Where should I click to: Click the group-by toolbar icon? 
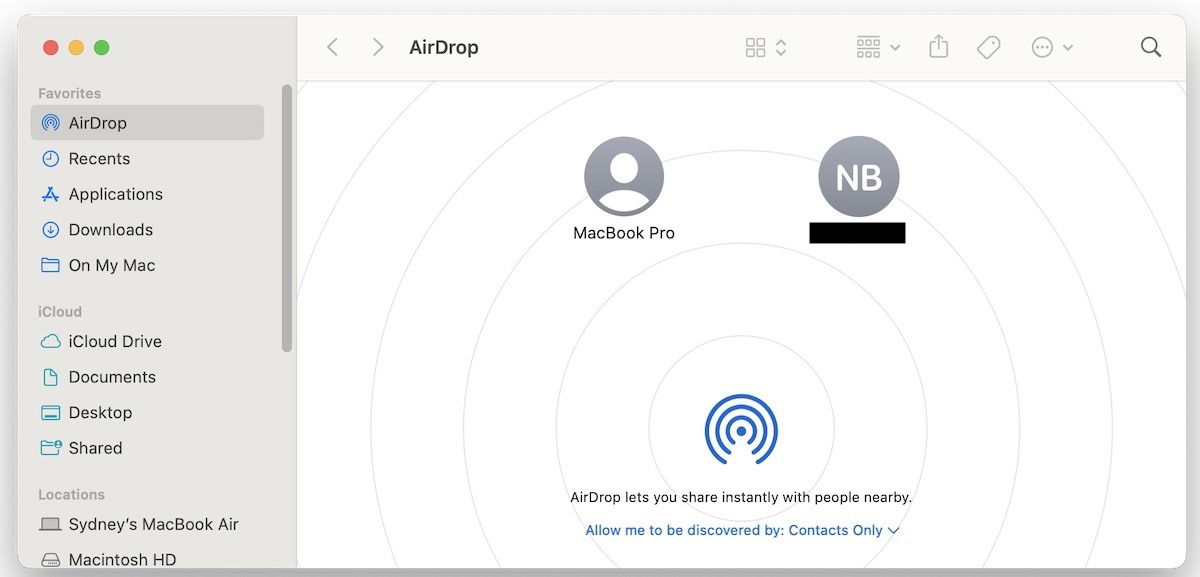[869, 46]
